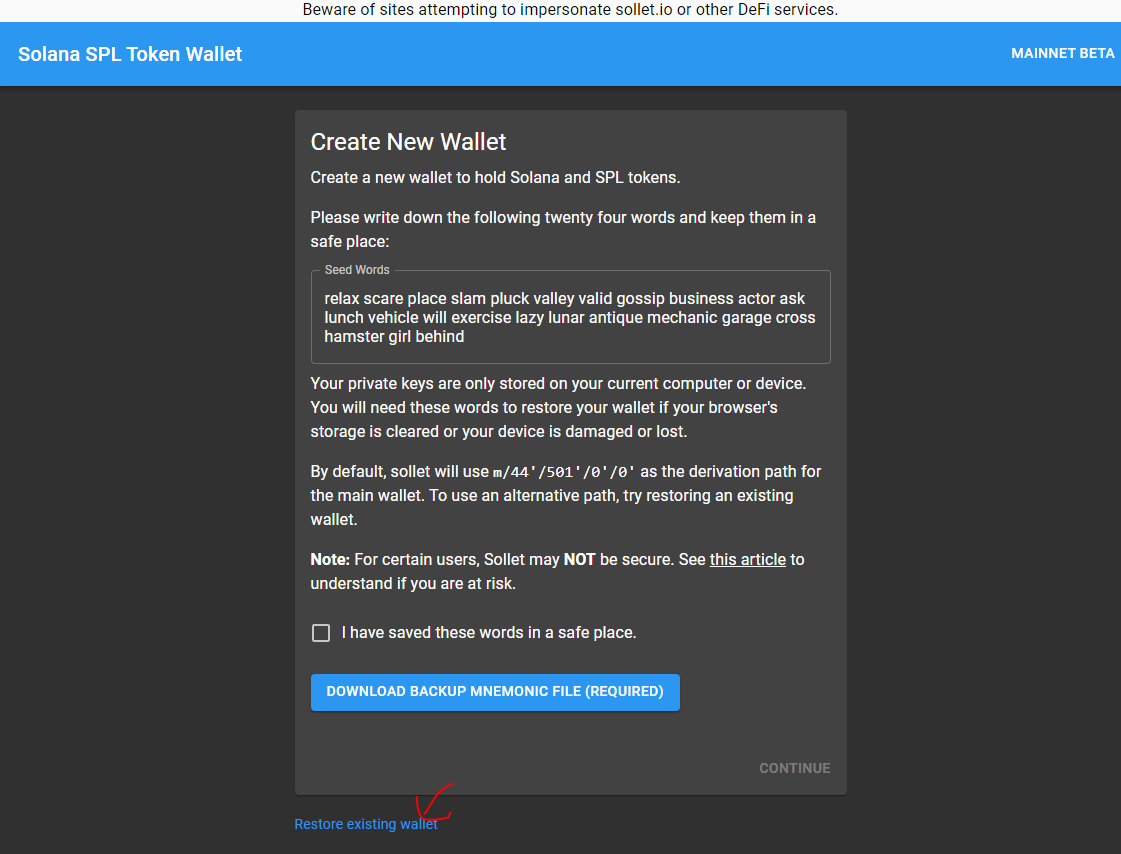The width and height of the screenshot is (1121, 854).
Task: Click the Create New Wallet heading
Action: 408,141
